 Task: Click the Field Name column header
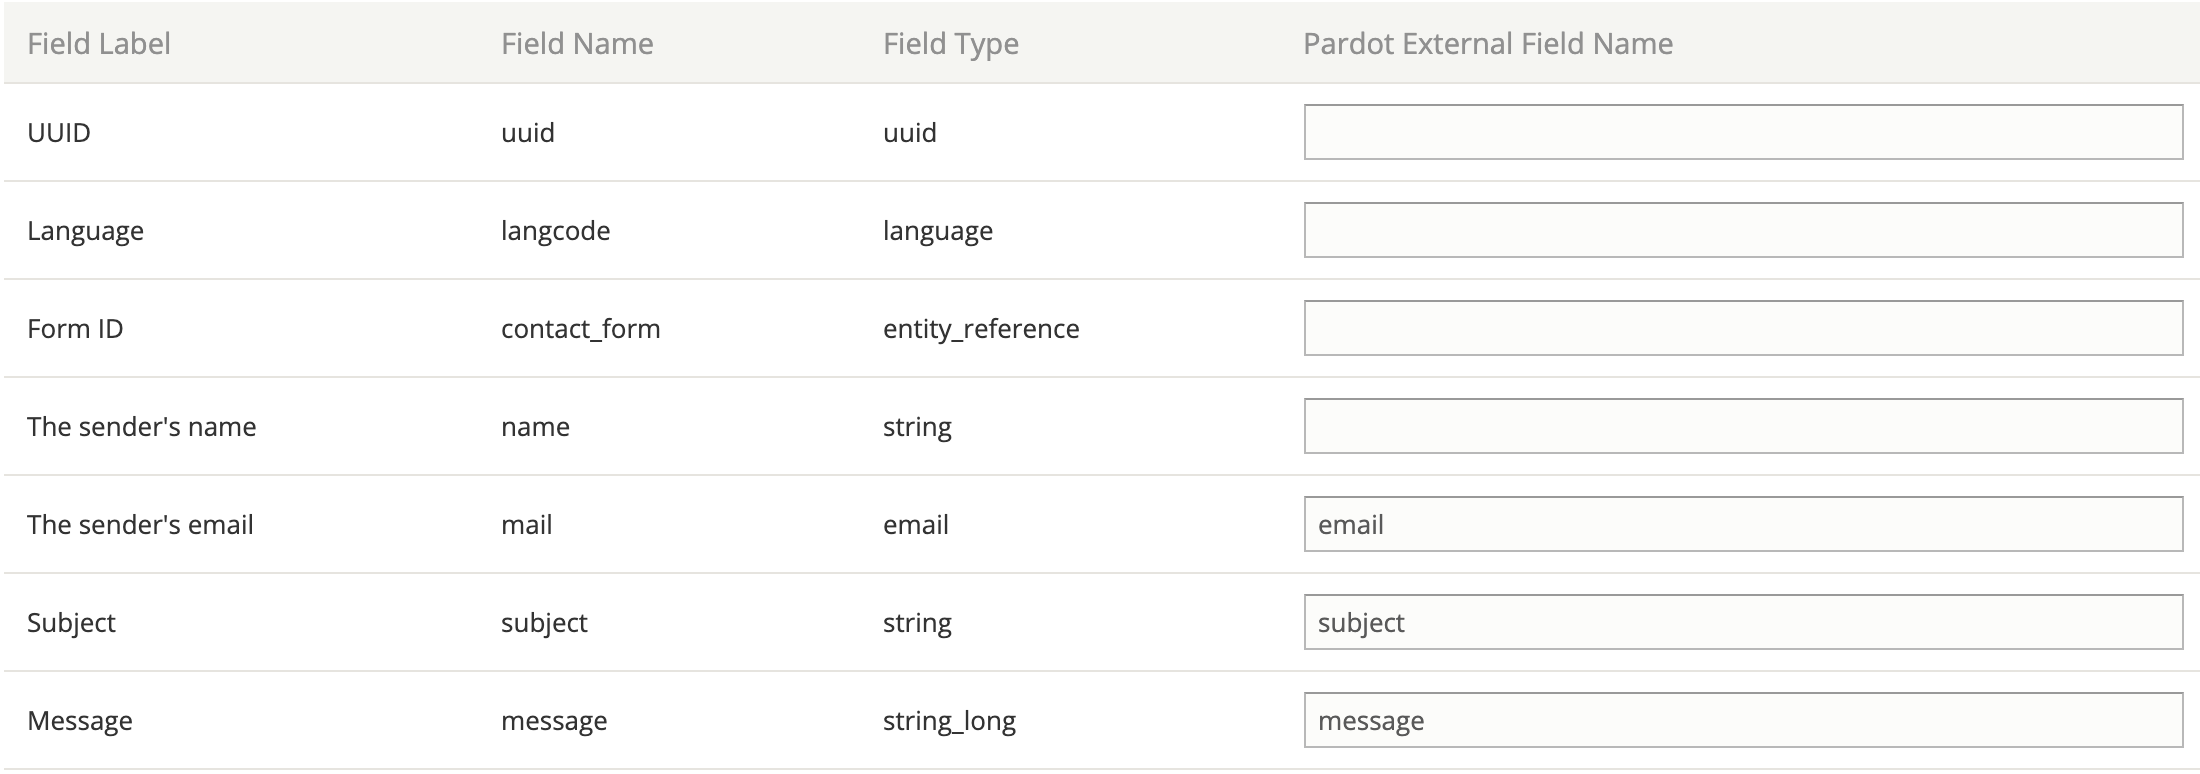pyautogui.click(x=578, y=43)
